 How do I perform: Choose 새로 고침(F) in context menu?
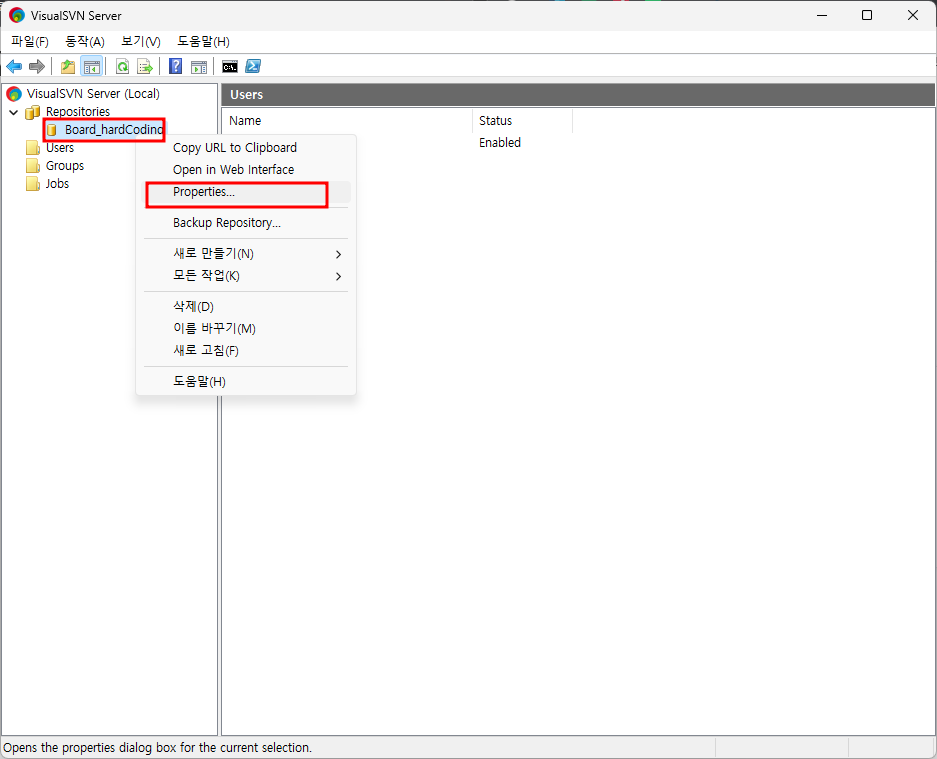[246, 351]
